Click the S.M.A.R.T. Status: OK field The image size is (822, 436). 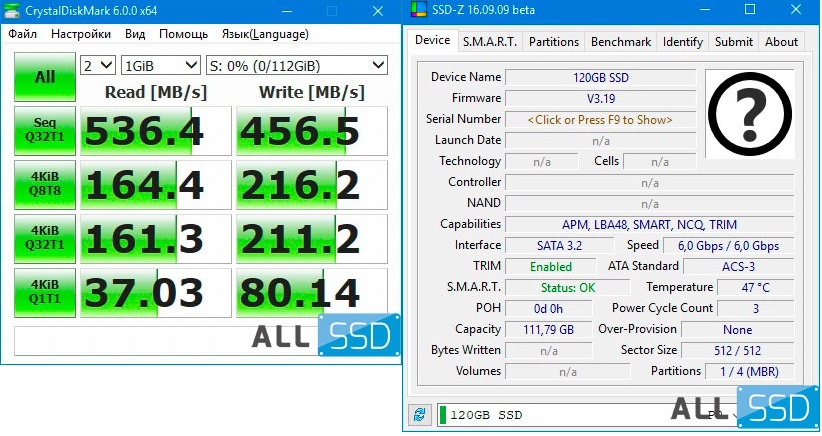[568, 288]
